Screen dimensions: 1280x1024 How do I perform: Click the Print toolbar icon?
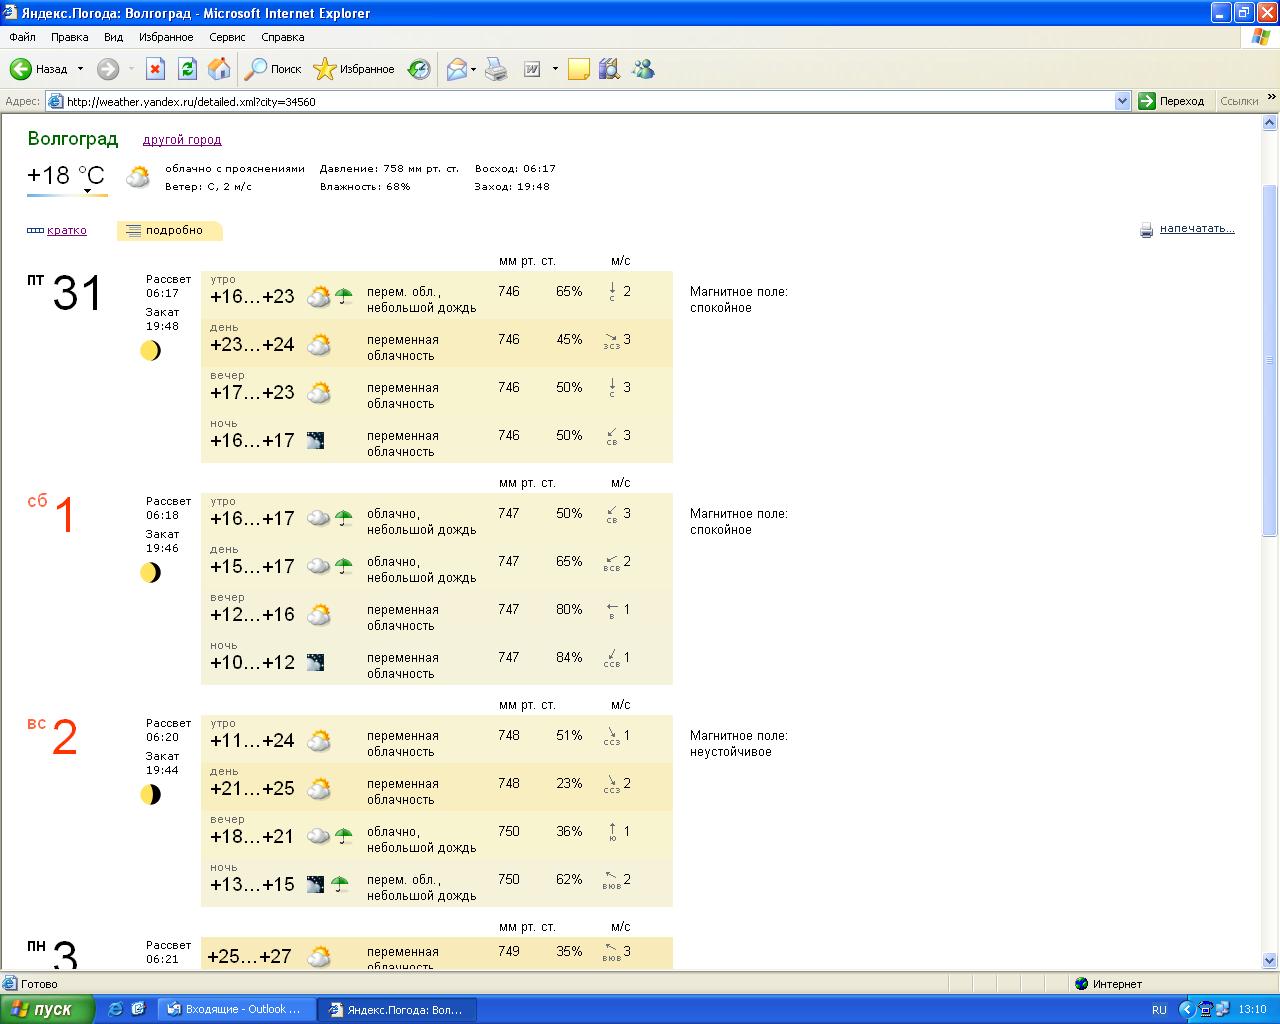(496, 69)
